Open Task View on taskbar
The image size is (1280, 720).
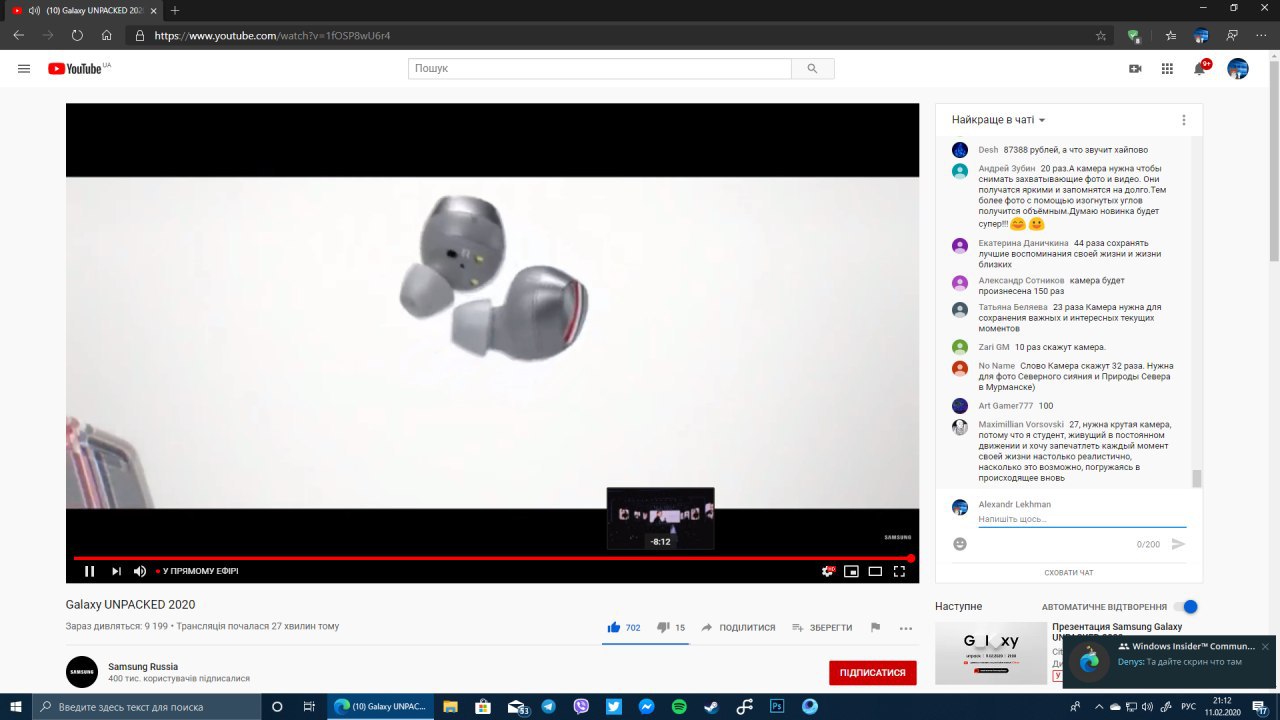pos(310,706)
